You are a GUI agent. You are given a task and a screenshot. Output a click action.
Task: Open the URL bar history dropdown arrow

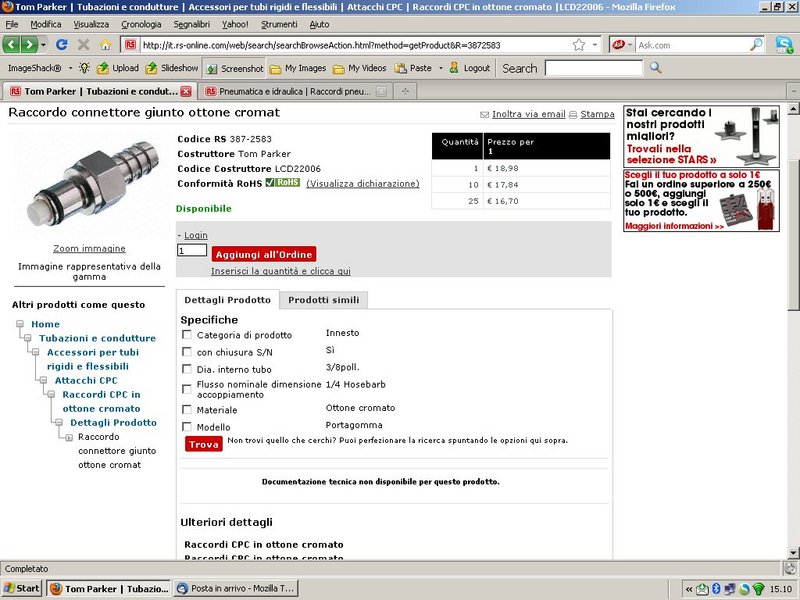click(595, 45)
